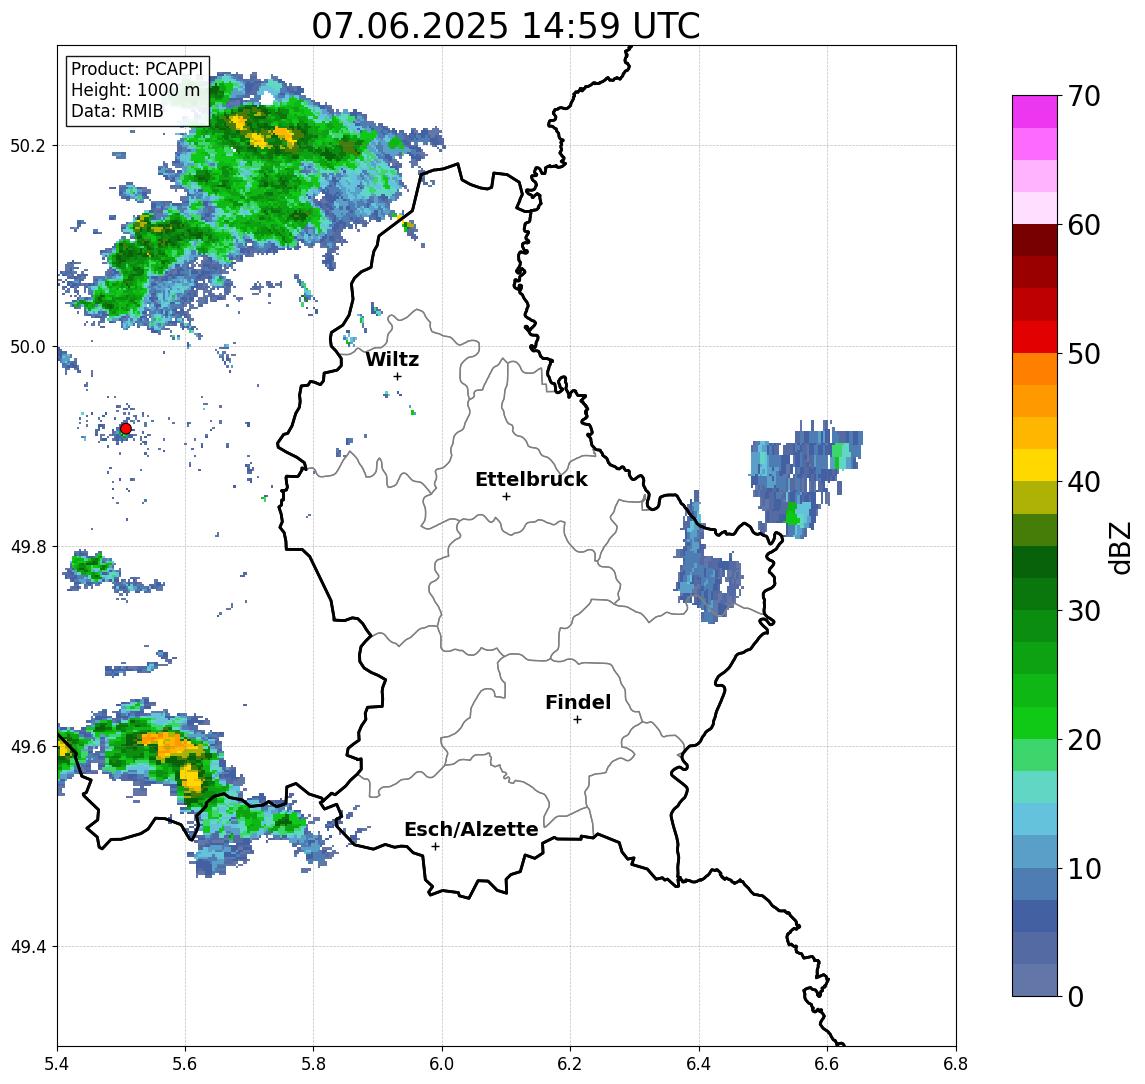Viewport: 1145px width, 1084px height.
Task: Click latitude axis label 50.0
Action: click(x=28, y=346)
